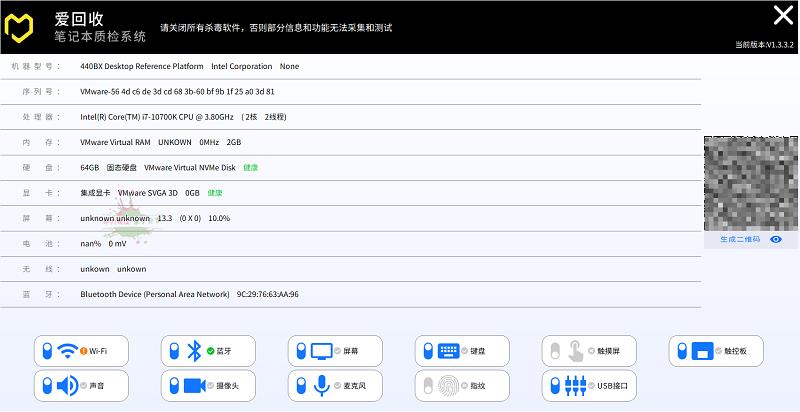Screen dimensions: 800x412
Task: Toggle the touchpad (触控板) switch
Action: pyautogui.click(x=680, y=351)
